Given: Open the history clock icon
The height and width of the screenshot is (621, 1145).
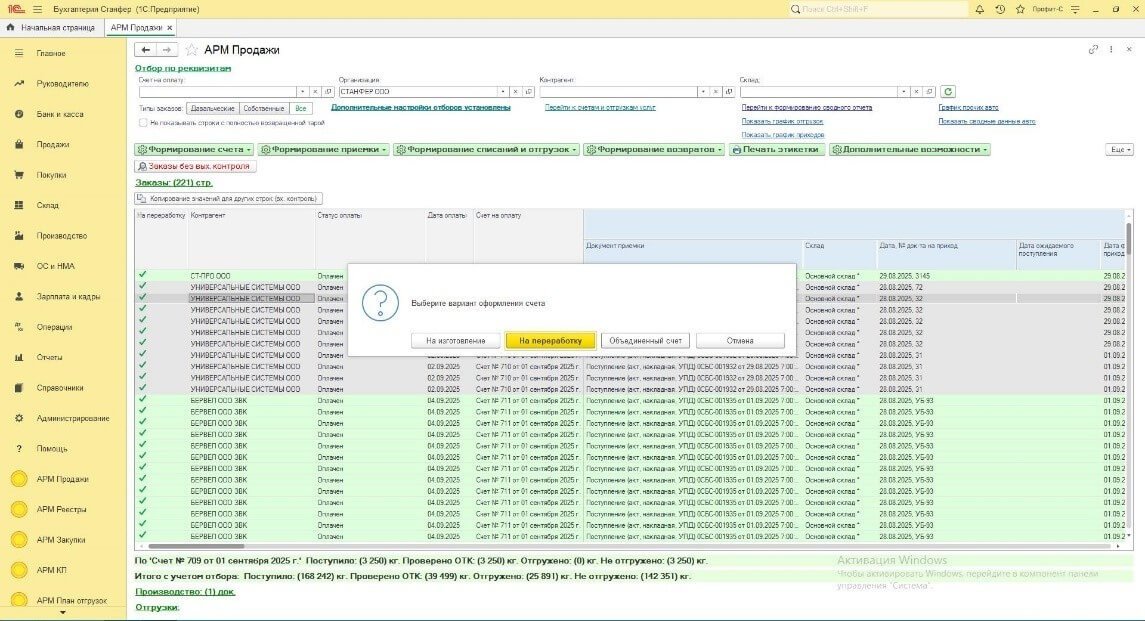Looking at the screenshot, I should pos(1001,9).
